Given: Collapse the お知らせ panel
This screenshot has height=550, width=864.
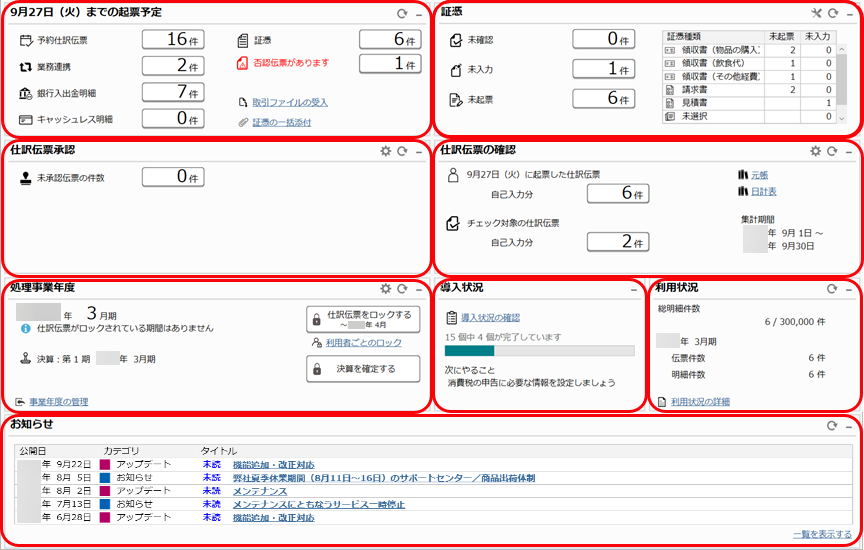Looking at the screenshot, I should point(849,427).
